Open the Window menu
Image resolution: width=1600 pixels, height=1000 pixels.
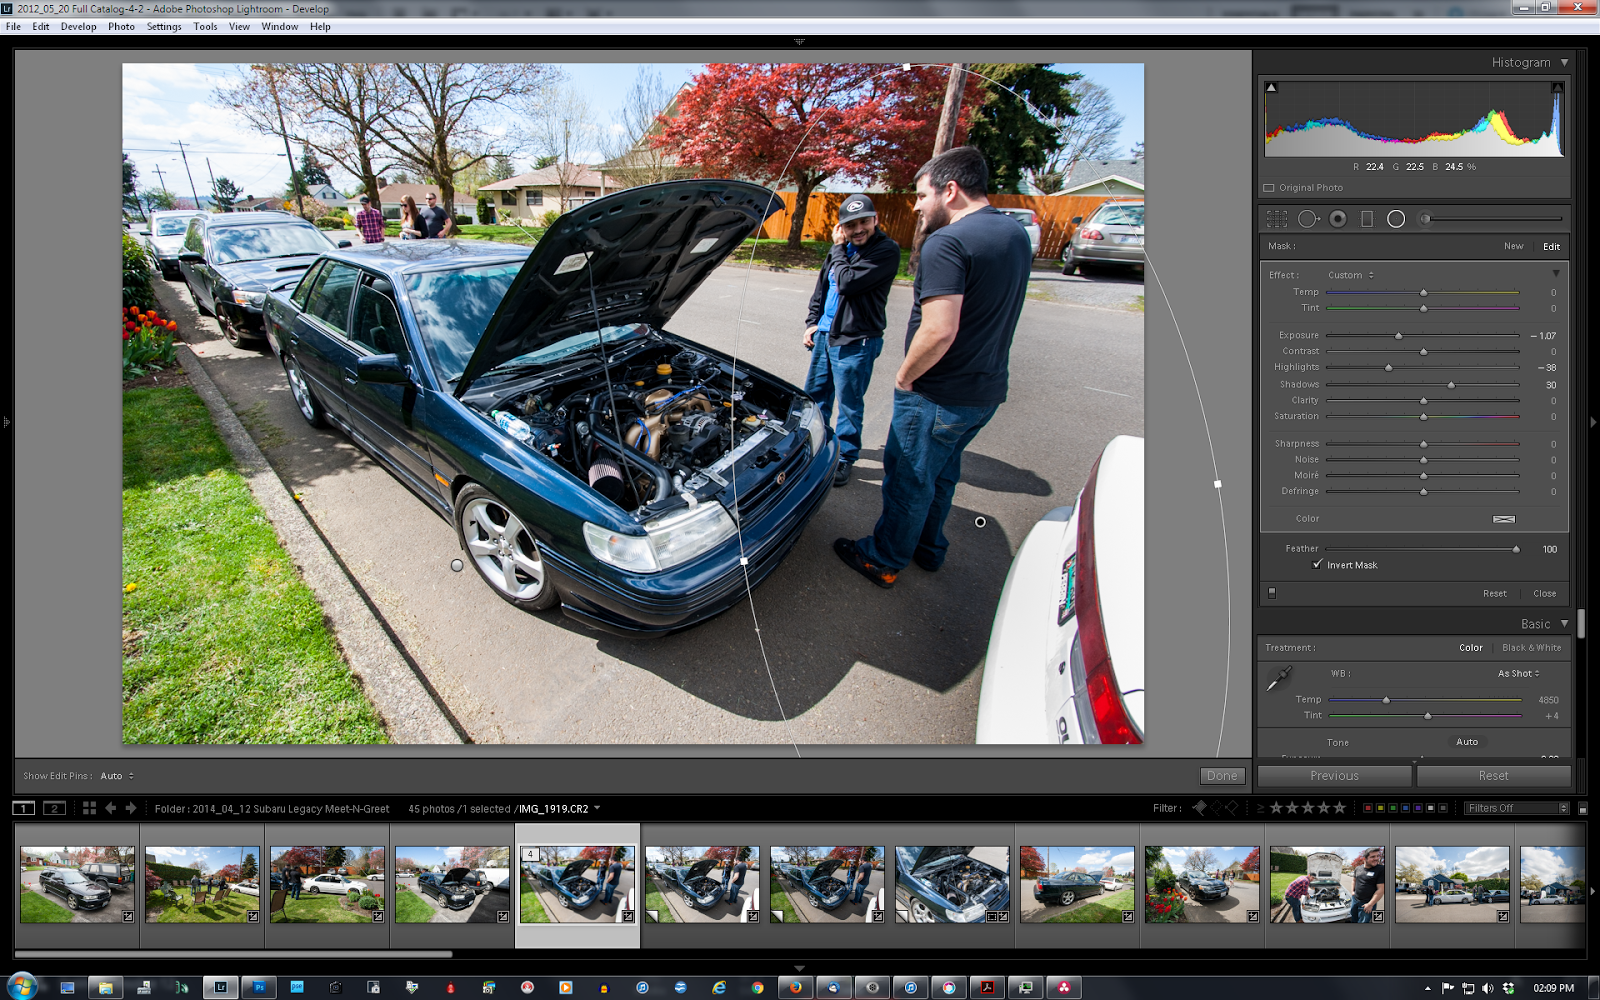point(280,27)
